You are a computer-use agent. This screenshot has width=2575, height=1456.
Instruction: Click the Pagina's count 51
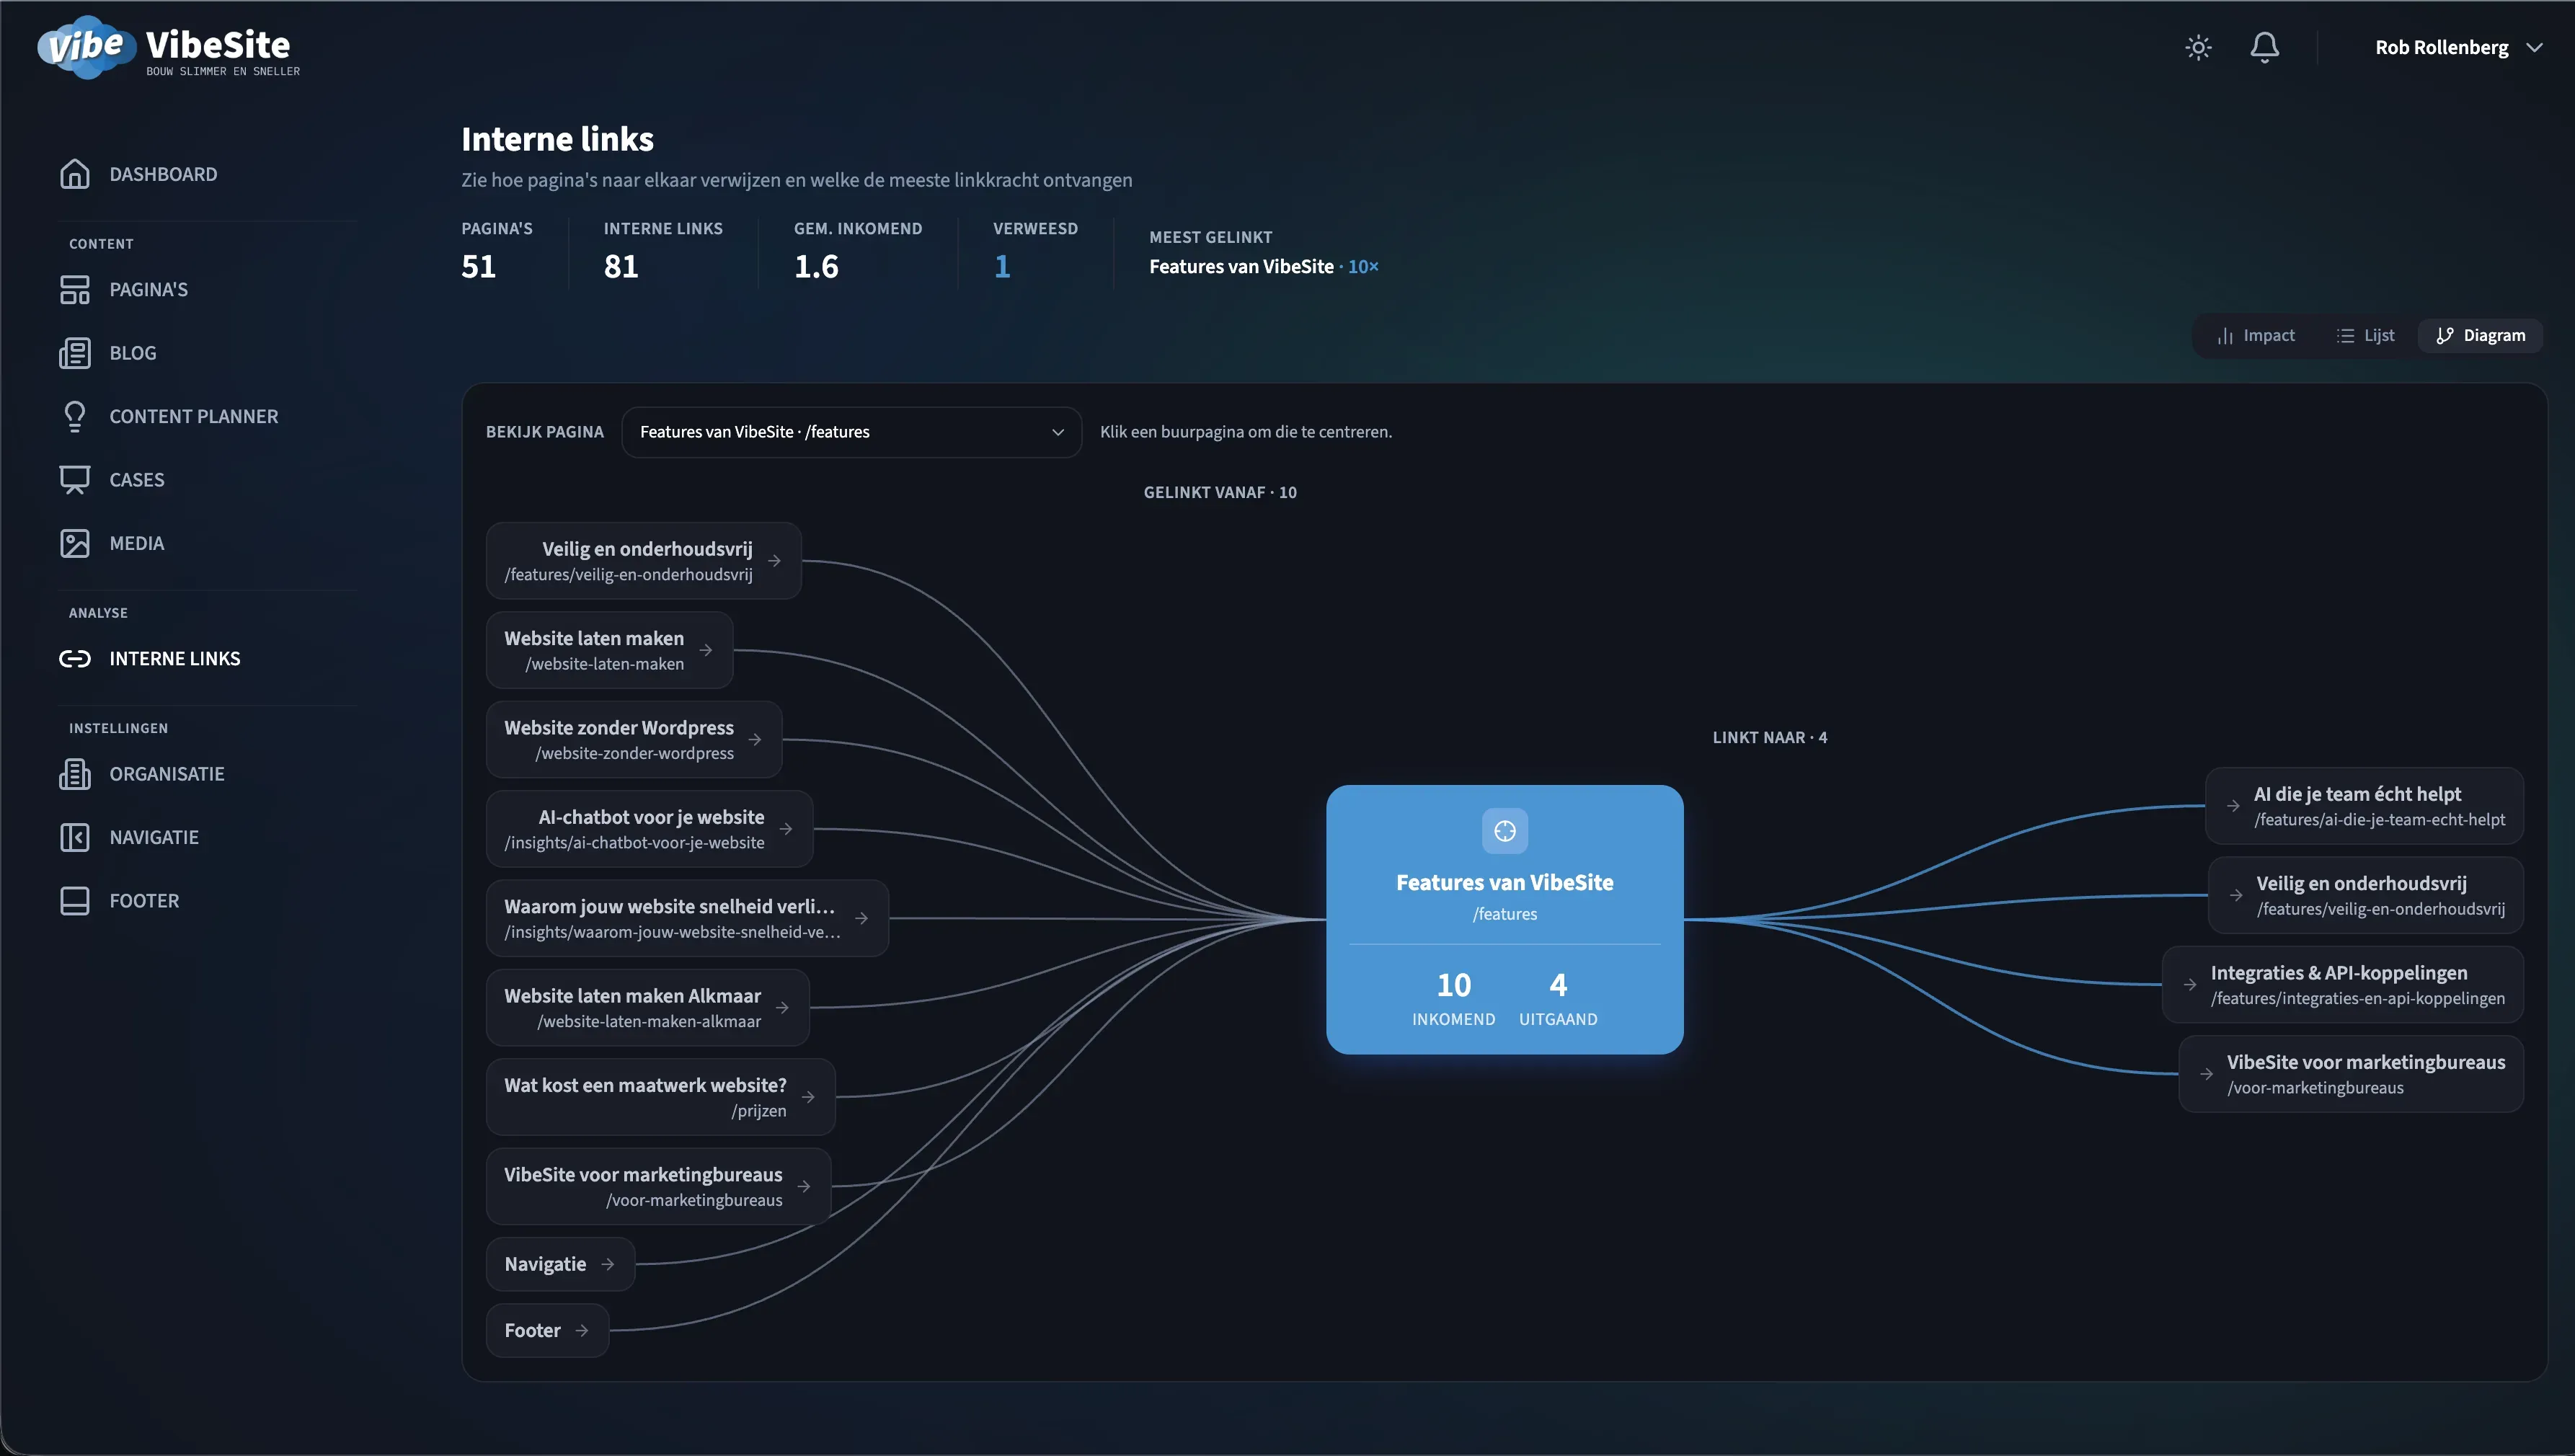pos(478,266)
